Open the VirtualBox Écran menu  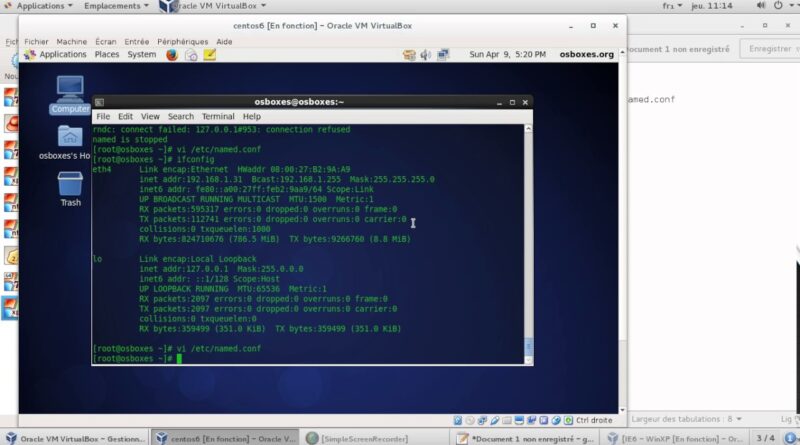106,41
